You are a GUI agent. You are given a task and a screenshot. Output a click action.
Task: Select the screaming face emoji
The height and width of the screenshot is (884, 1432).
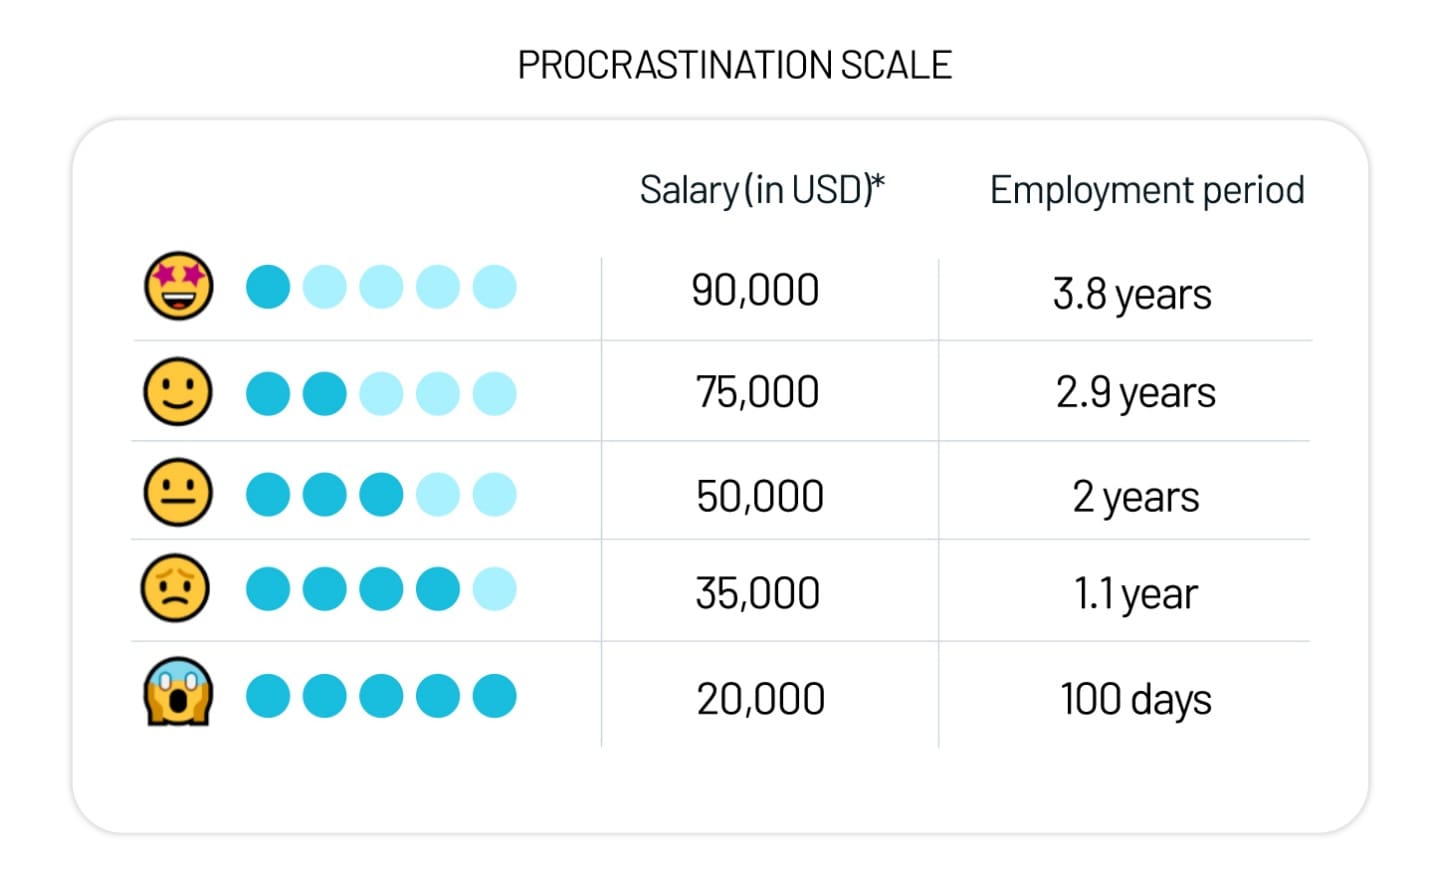[178, 692]
